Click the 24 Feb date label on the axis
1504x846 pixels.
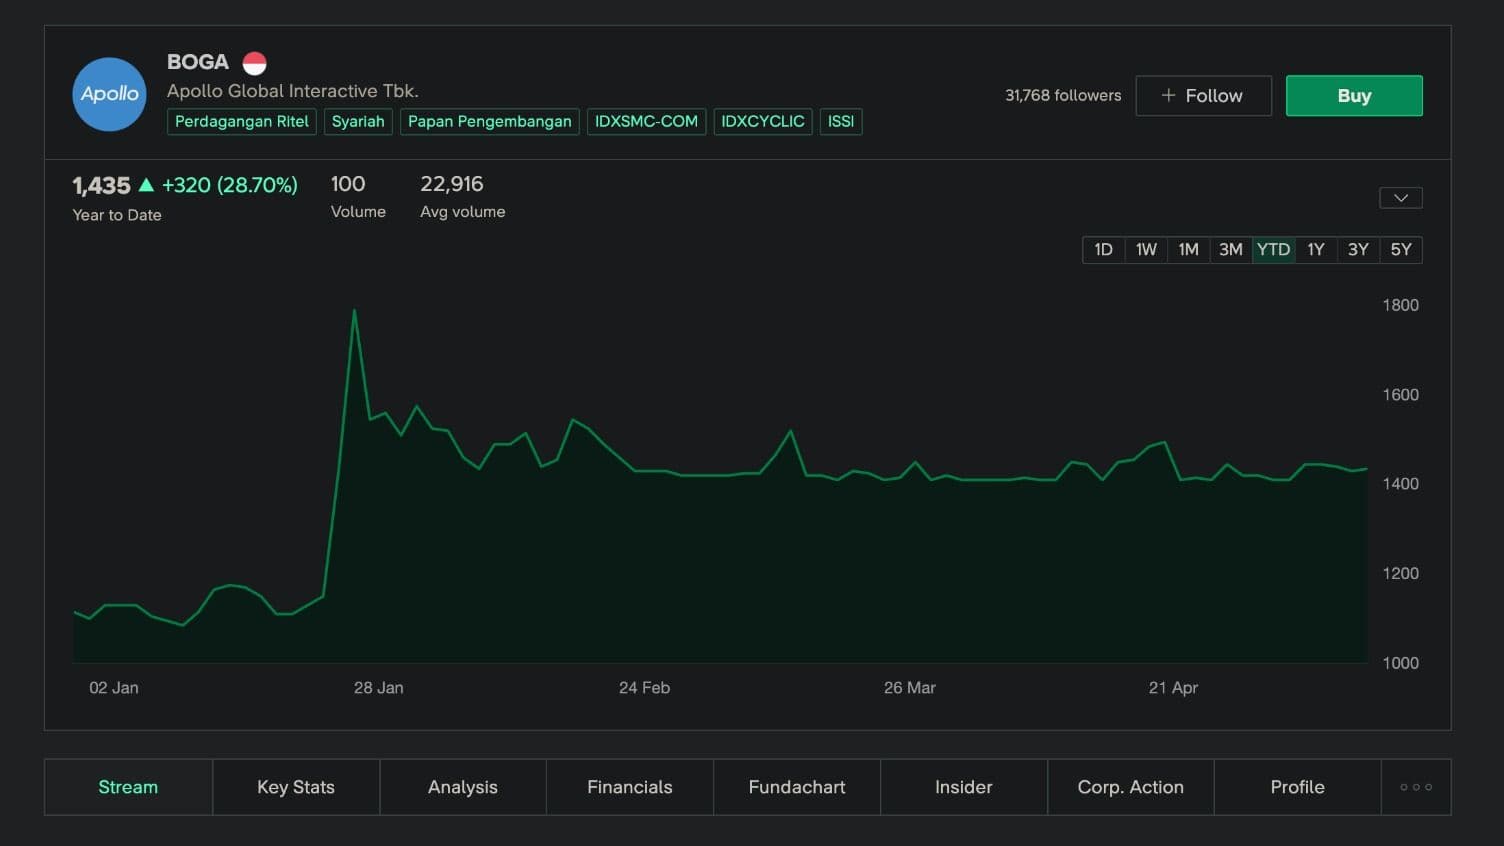645,688
